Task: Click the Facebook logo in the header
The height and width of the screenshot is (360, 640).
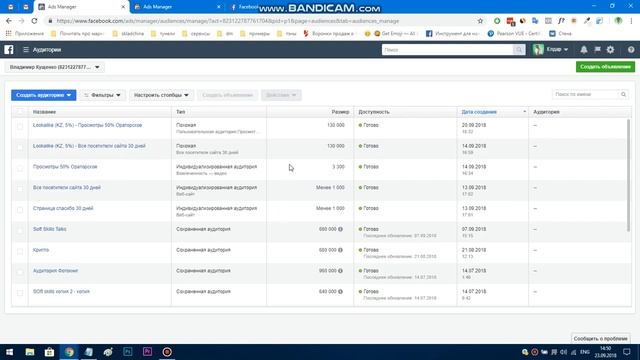Action: click(x=9, y=50)
